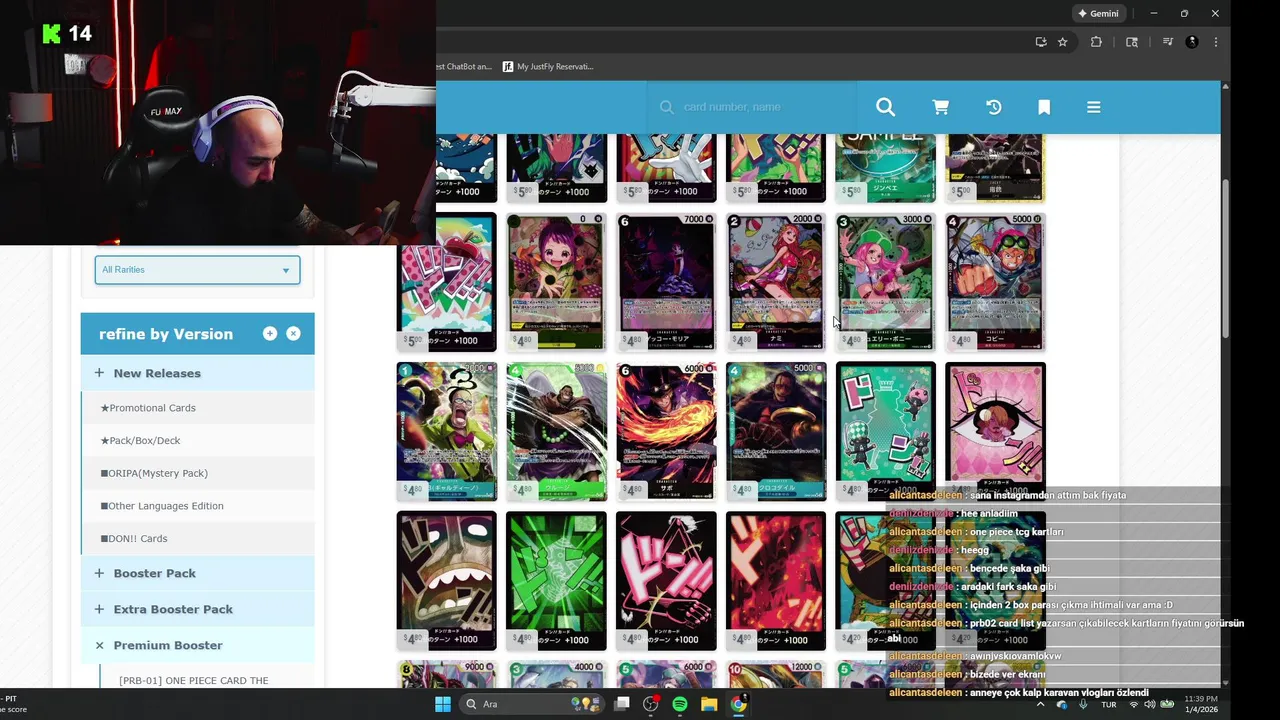
Task: Open the solid green DON!! card in fourth row
Action: pos(556,581)
